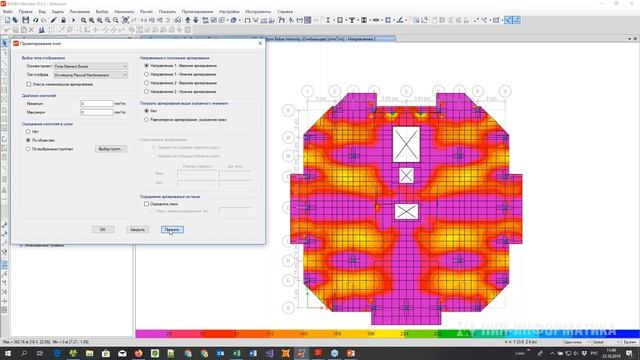Select 'По объектам' averaging radio option
Screen dimensions: 640x360
tap(28, 140)
